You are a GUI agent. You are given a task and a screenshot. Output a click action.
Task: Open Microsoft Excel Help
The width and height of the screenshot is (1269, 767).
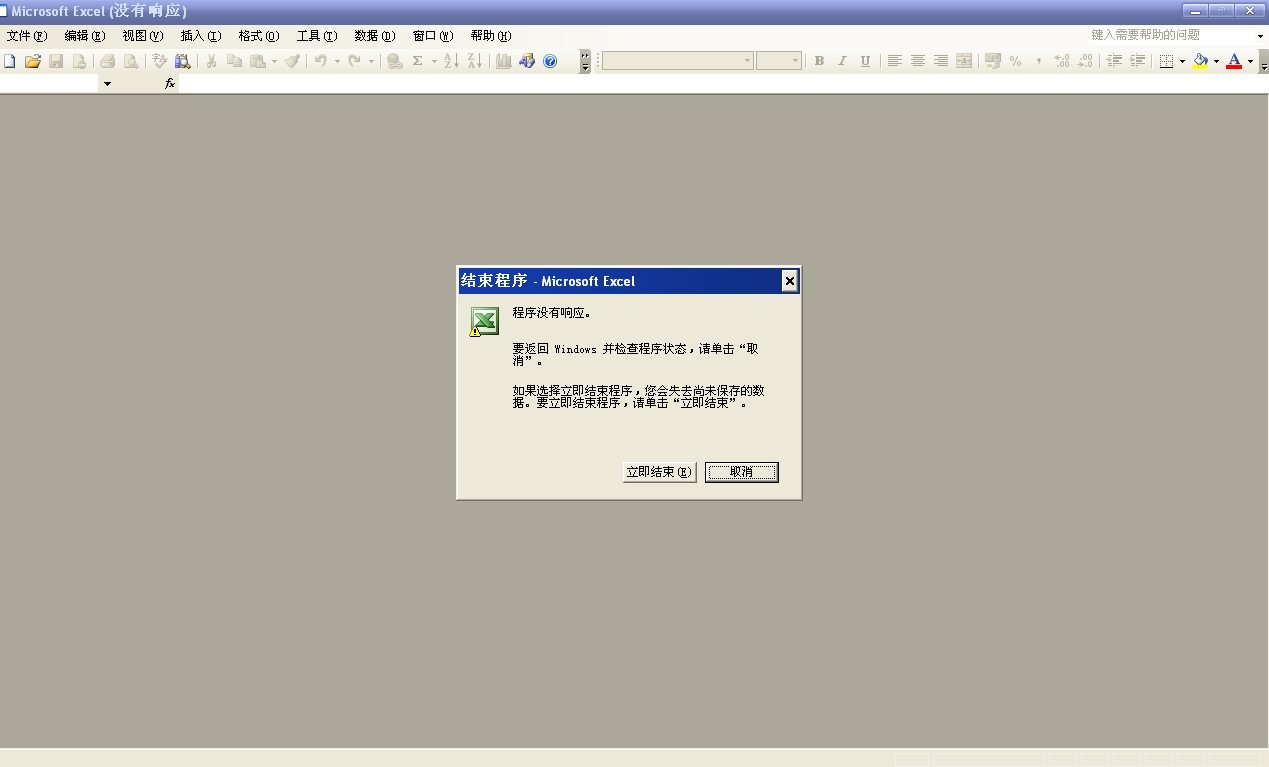[551, 60]
